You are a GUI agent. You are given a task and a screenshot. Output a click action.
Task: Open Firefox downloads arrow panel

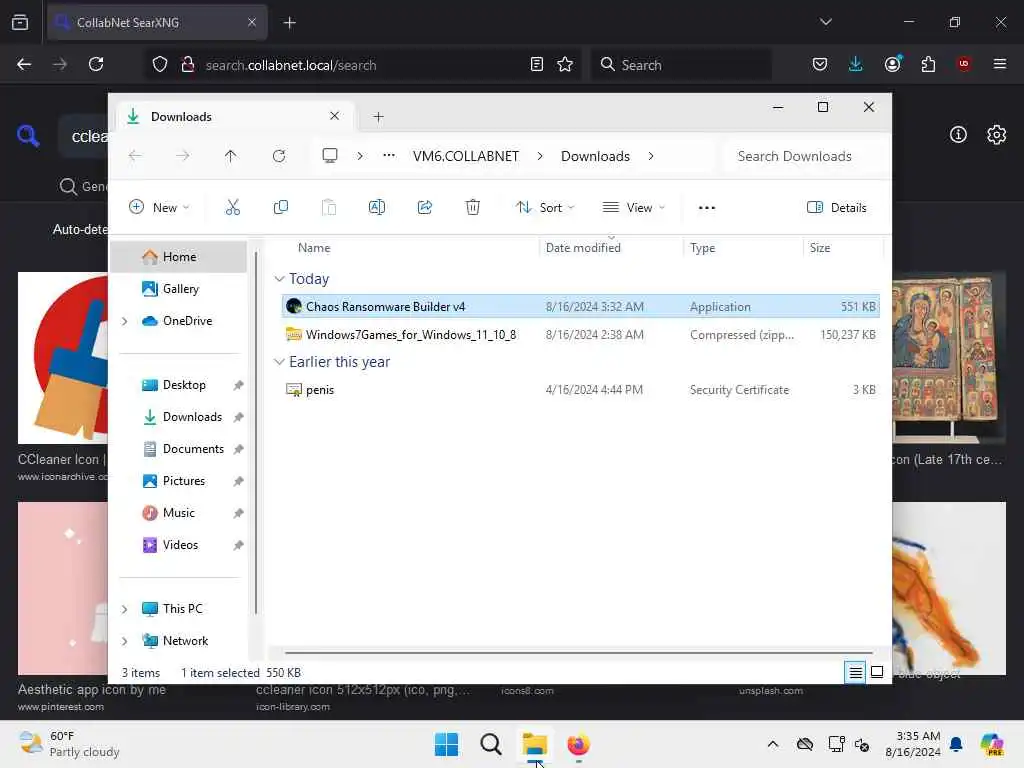point(856,64)
